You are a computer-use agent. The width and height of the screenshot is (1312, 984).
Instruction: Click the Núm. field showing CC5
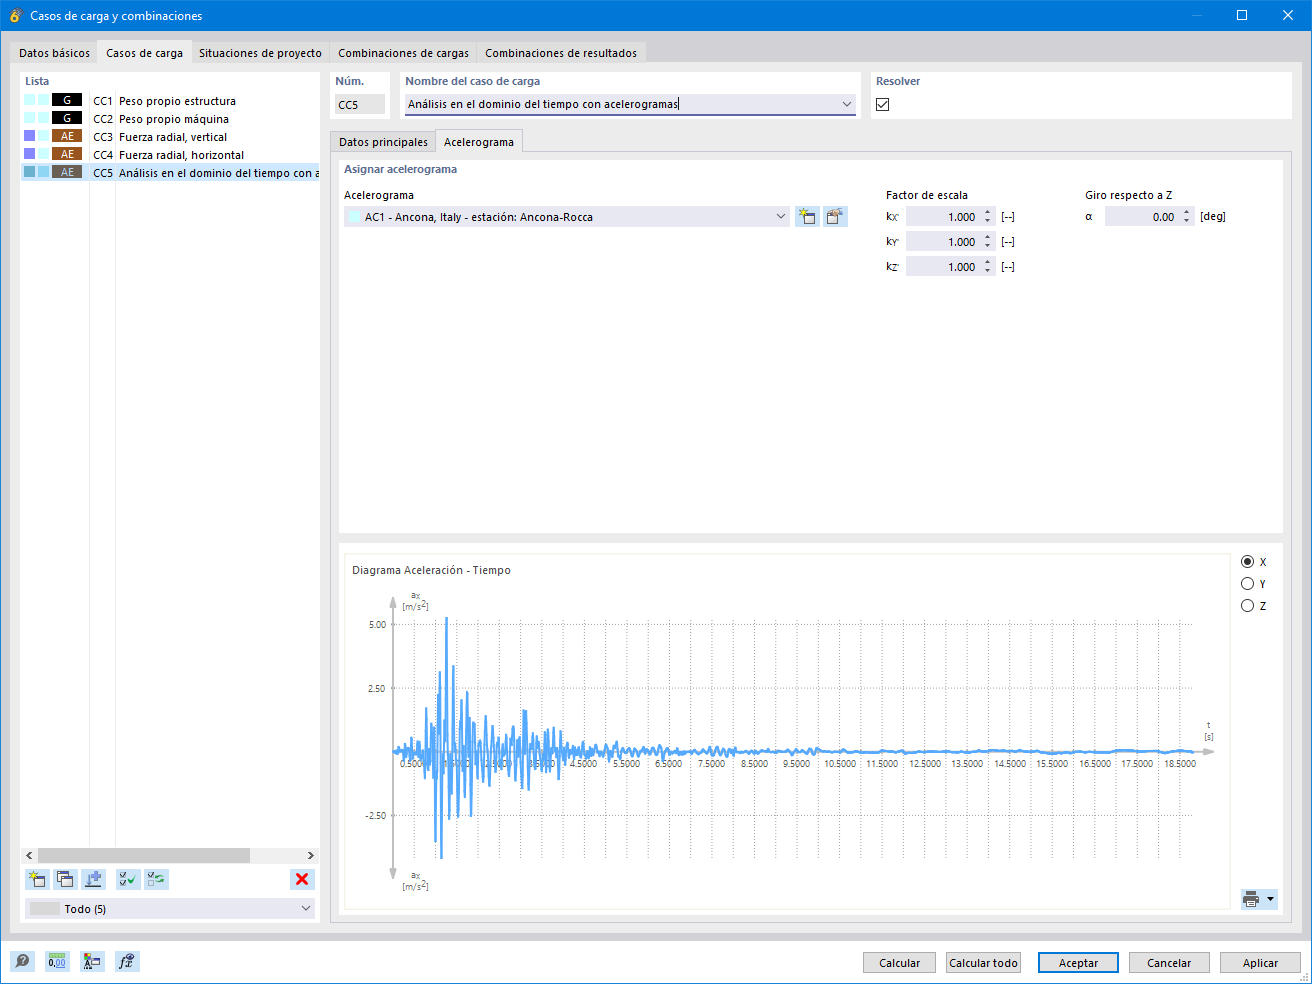coord(360,104)
